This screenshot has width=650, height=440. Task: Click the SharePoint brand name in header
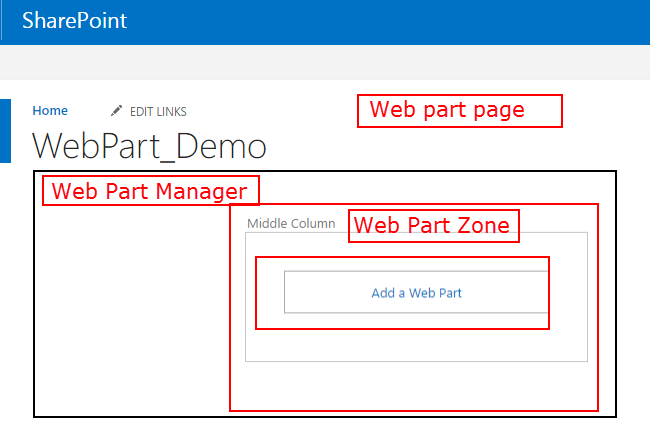click(x=75, y=20)
